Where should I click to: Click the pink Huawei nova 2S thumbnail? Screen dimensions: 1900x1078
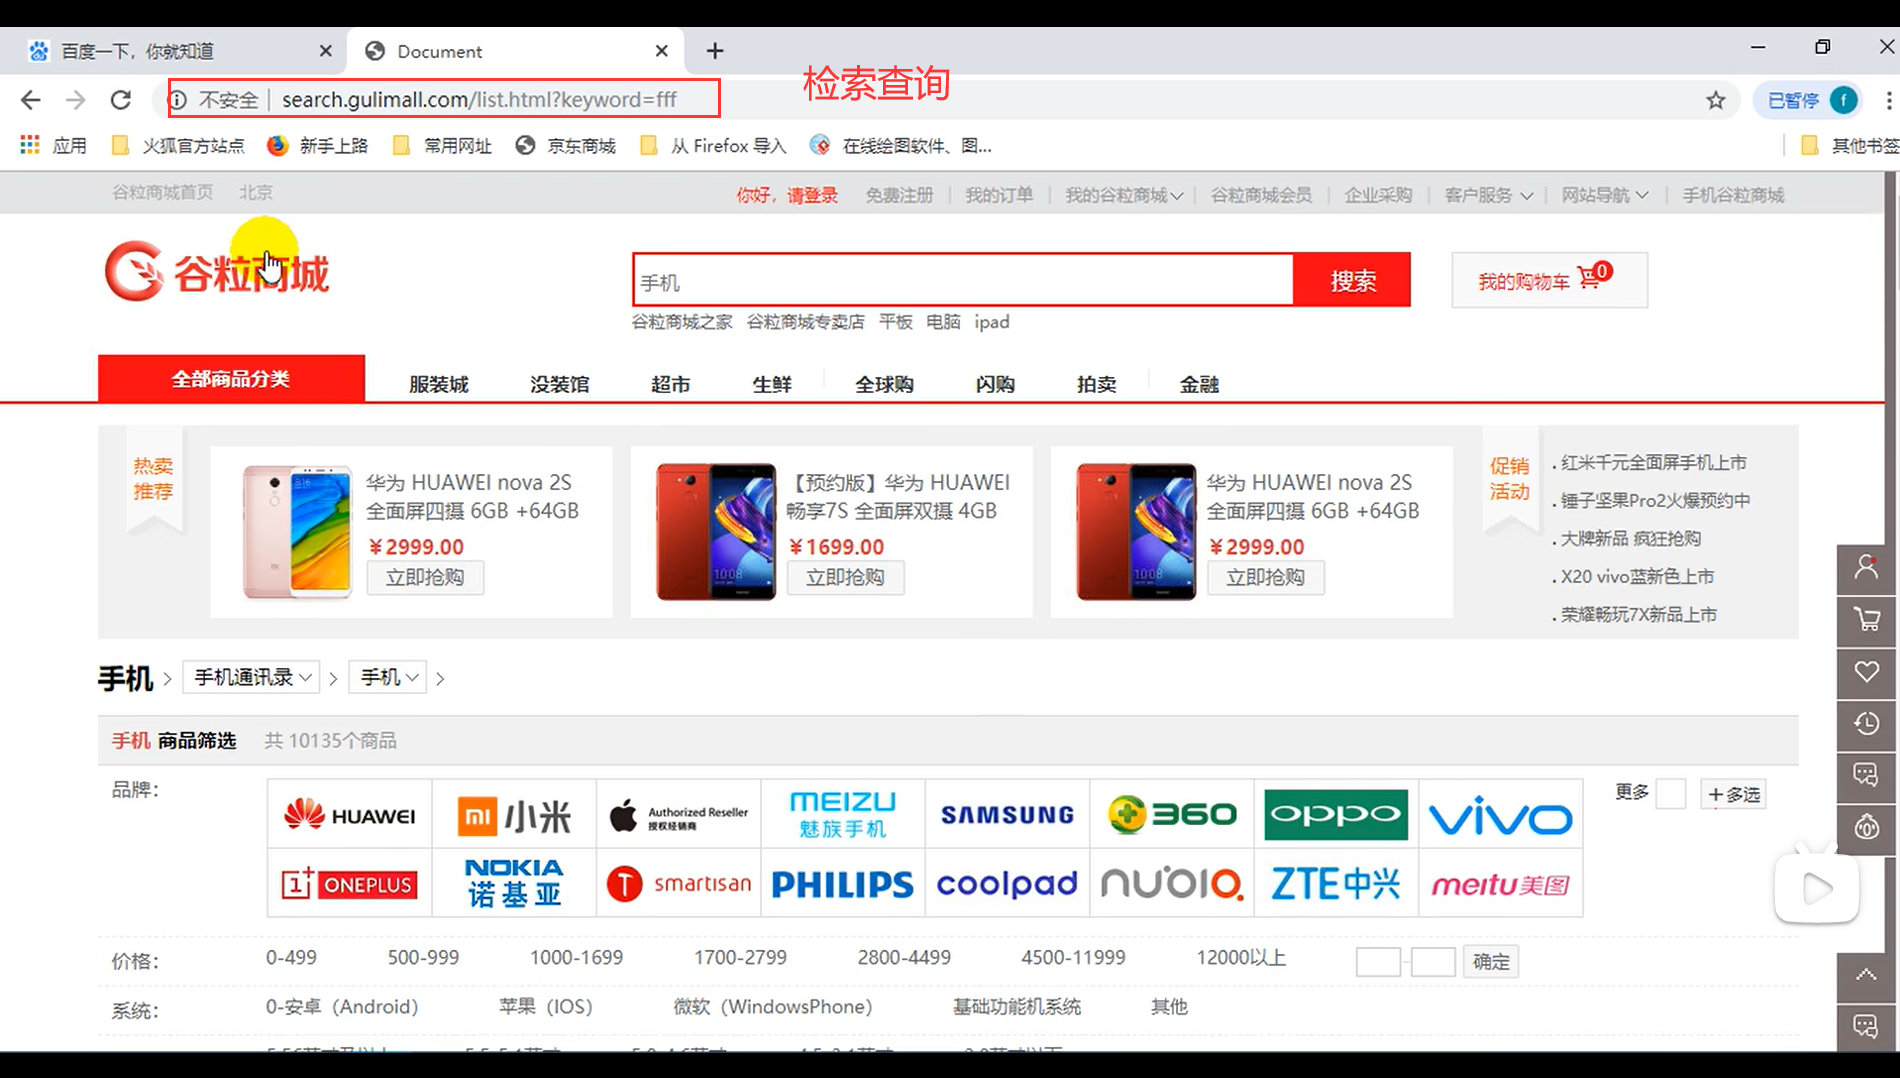pyautogui.click(x=297, y=531)
